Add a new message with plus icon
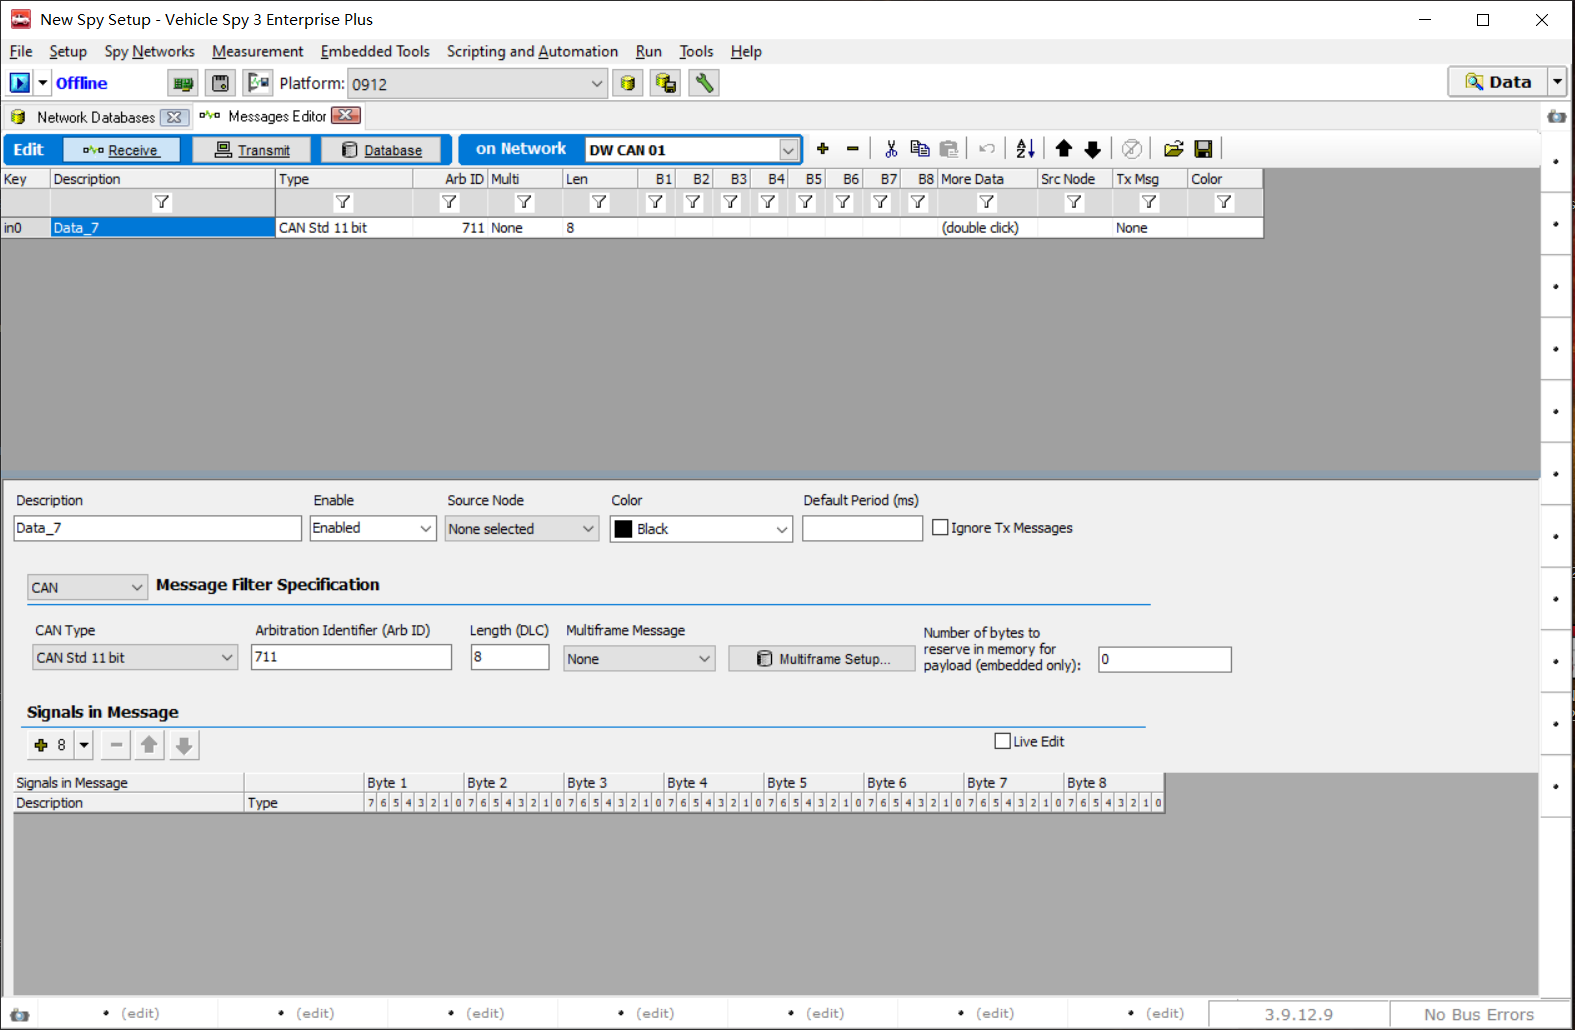1575x1030 pixels. point(823,149)
